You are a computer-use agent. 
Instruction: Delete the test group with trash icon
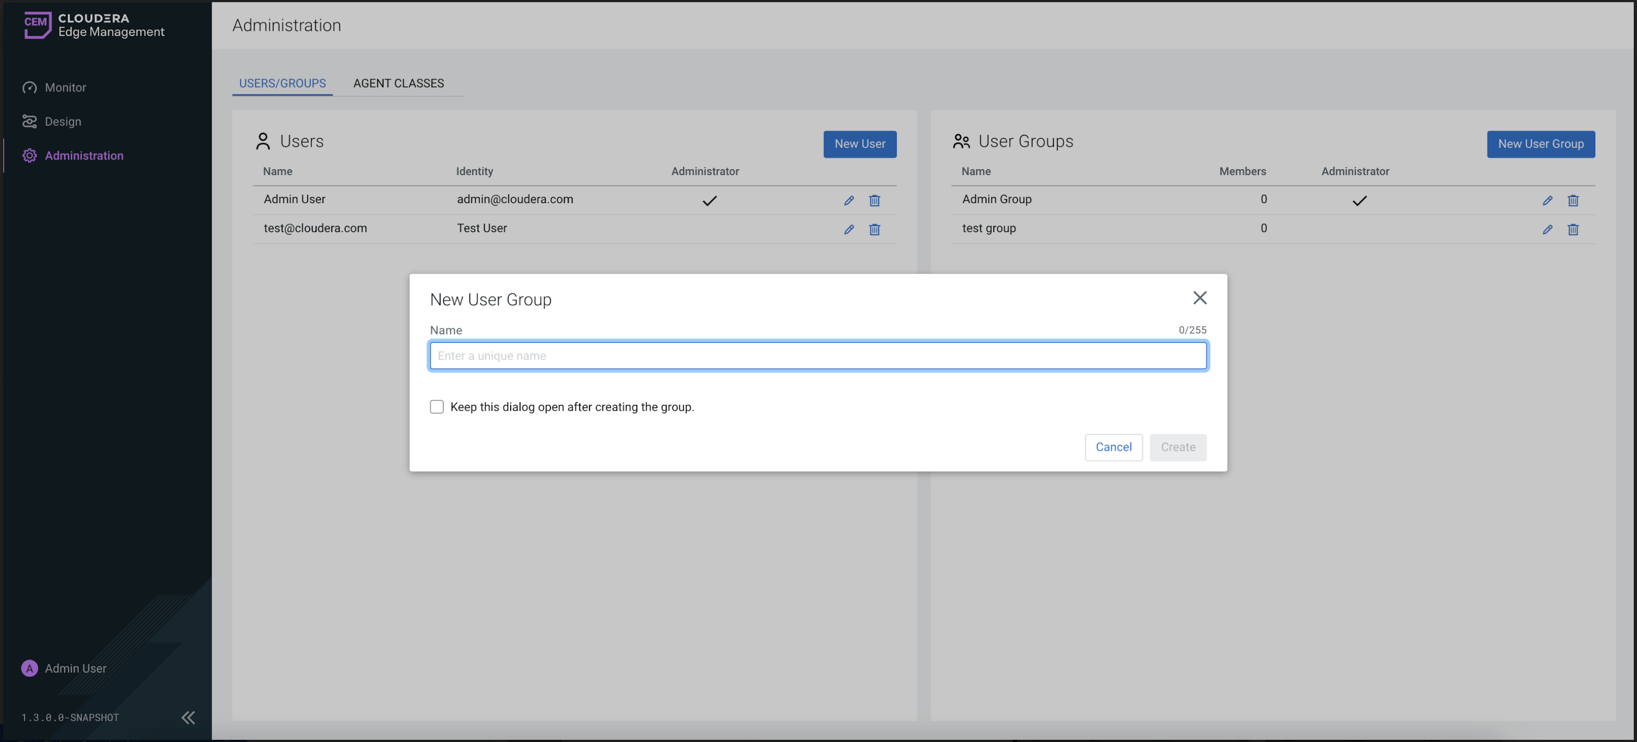pyautogui.click(x=1573, y=230)
